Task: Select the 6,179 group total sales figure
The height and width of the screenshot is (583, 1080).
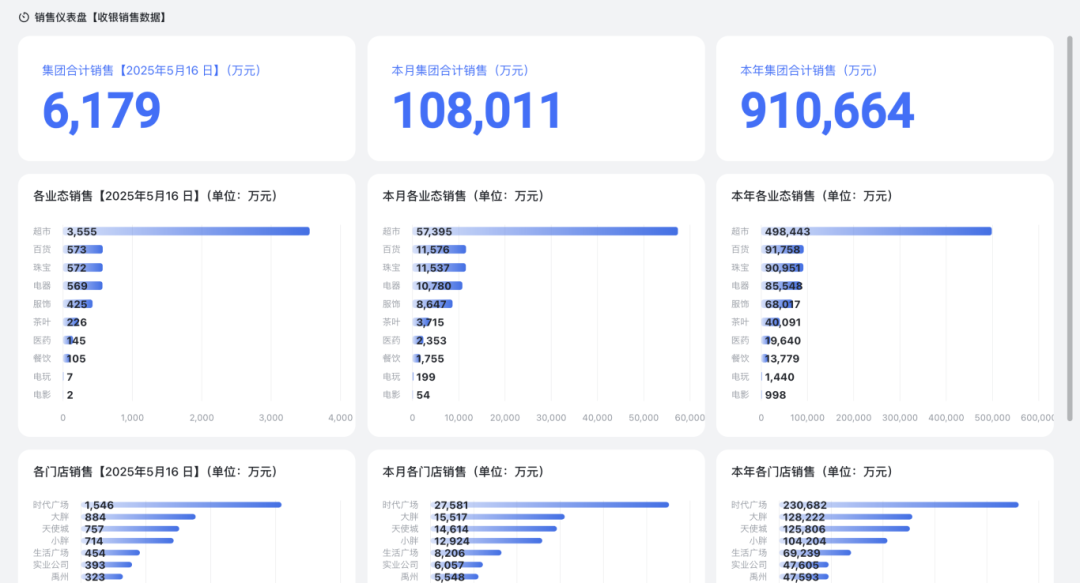Action: [101, 111]
